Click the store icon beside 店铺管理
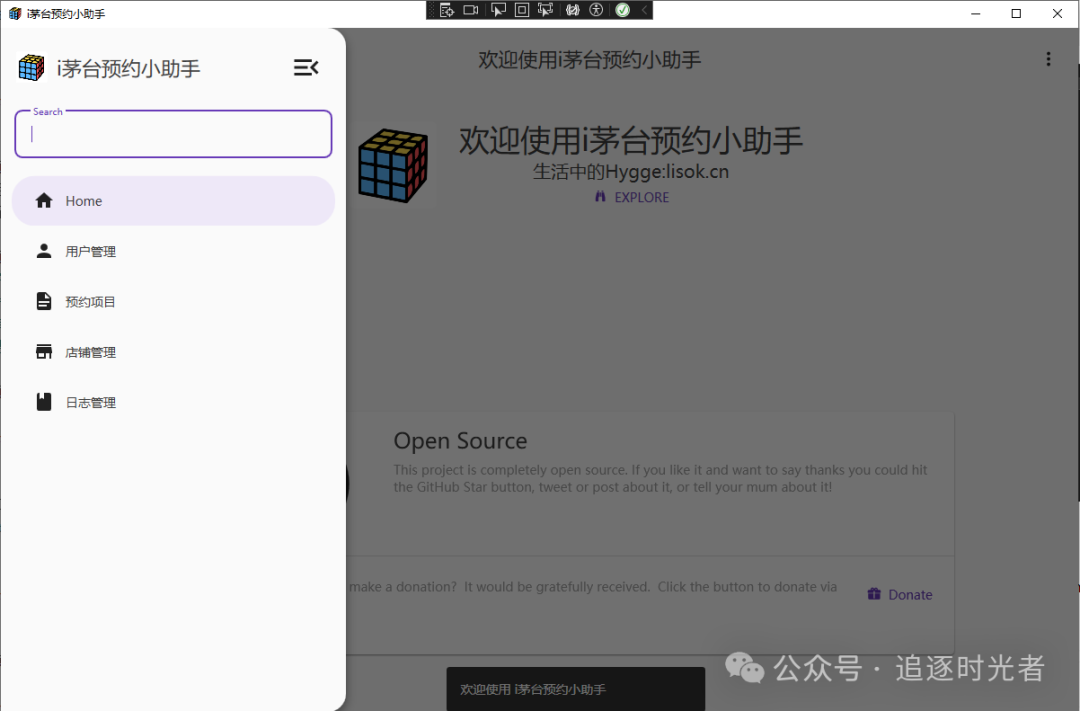The height and width of the screenshot is (711, 1080). 44,351
